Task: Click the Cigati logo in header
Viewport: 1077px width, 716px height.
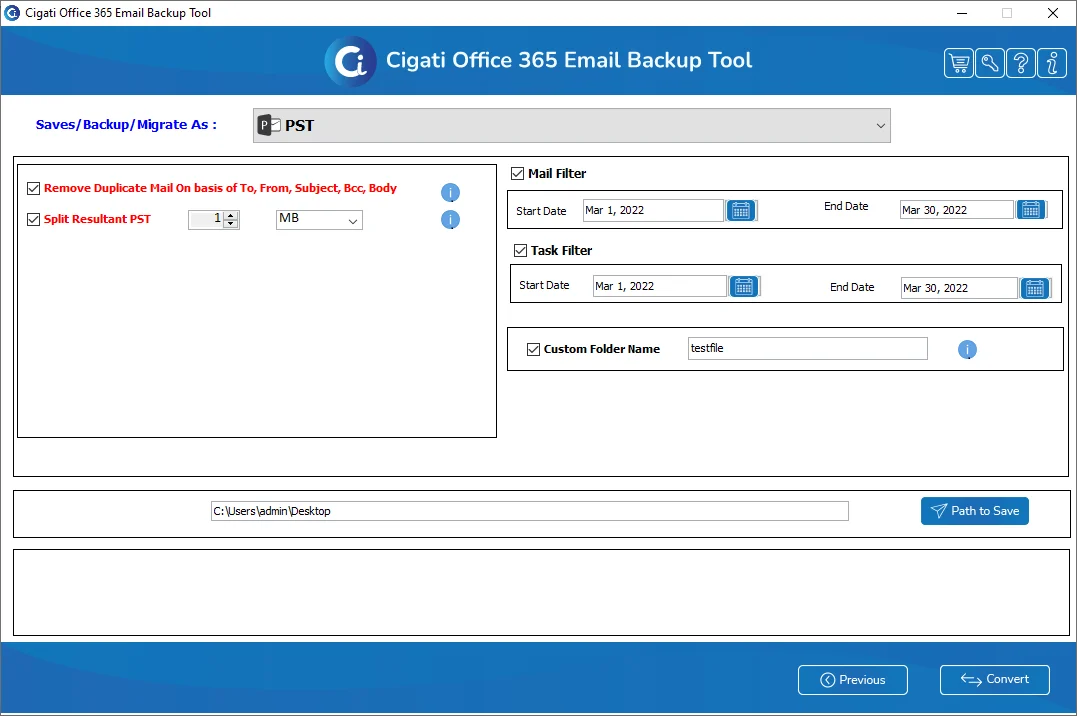Action: coord(350,61)
